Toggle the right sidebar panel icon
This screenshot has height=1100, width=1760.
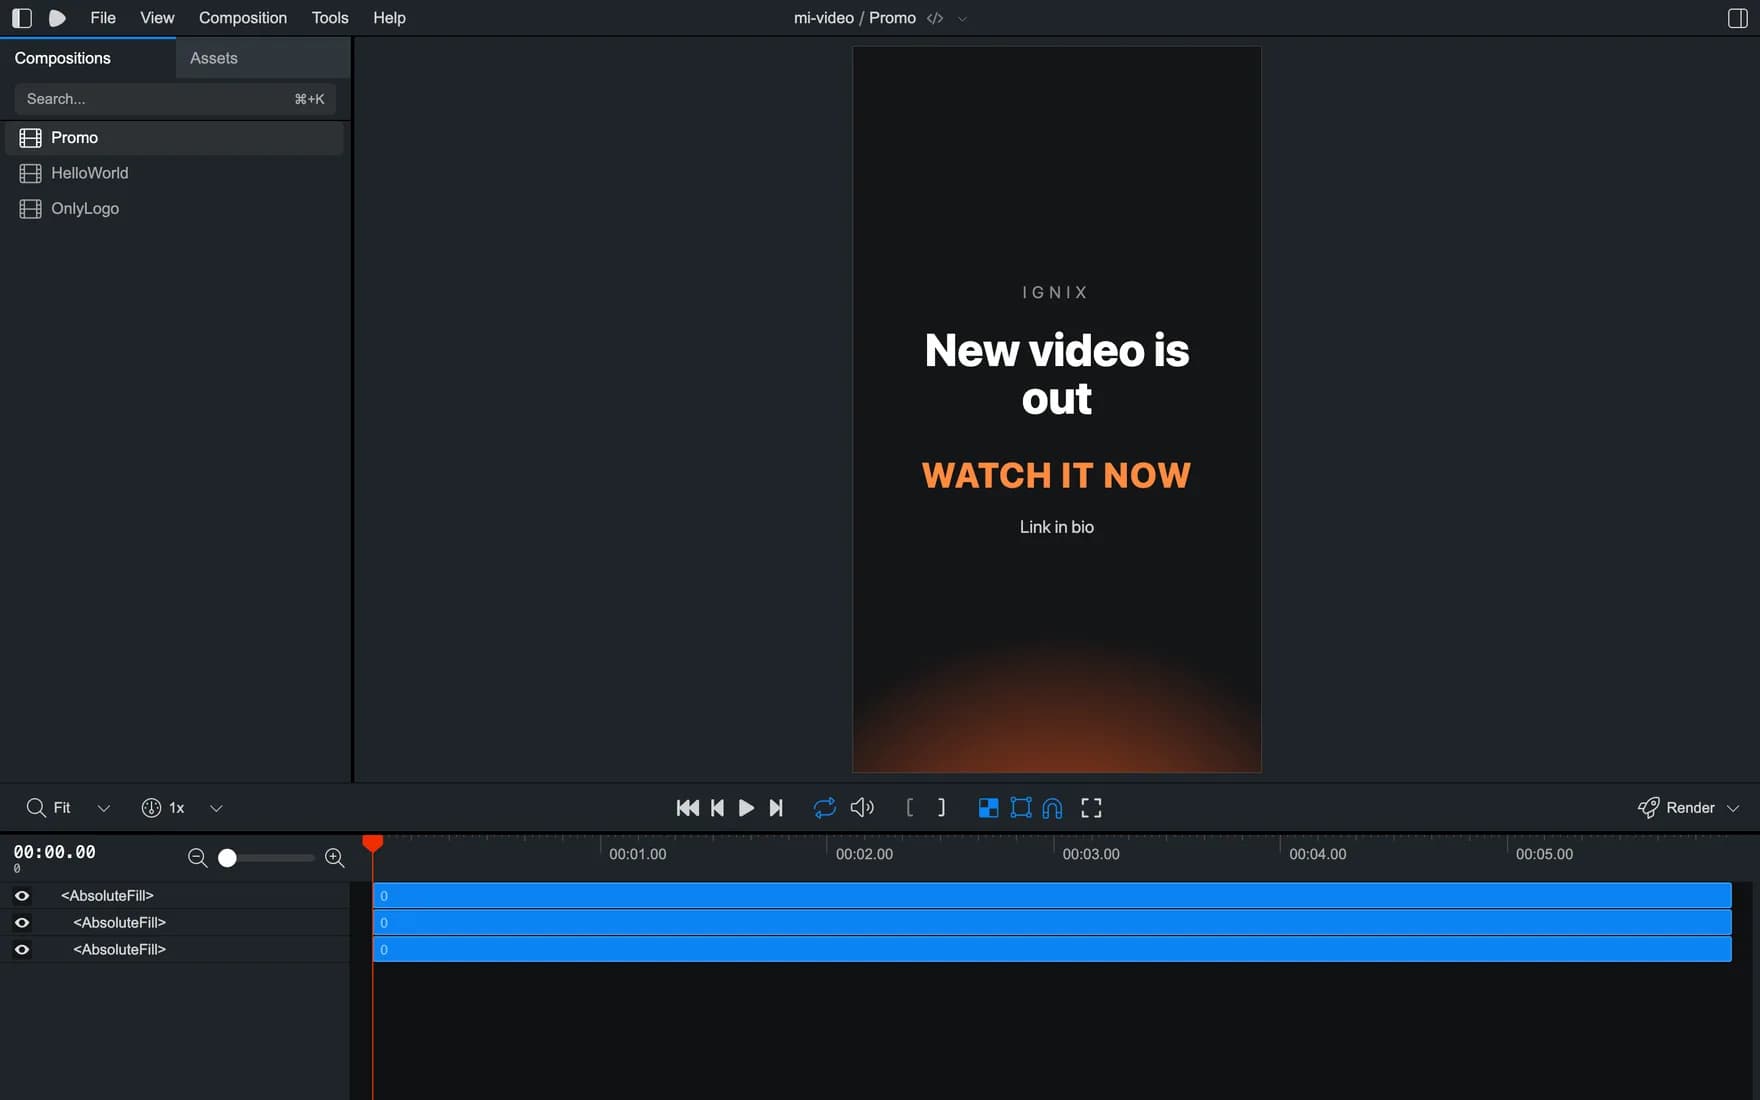click(1738, 18)
